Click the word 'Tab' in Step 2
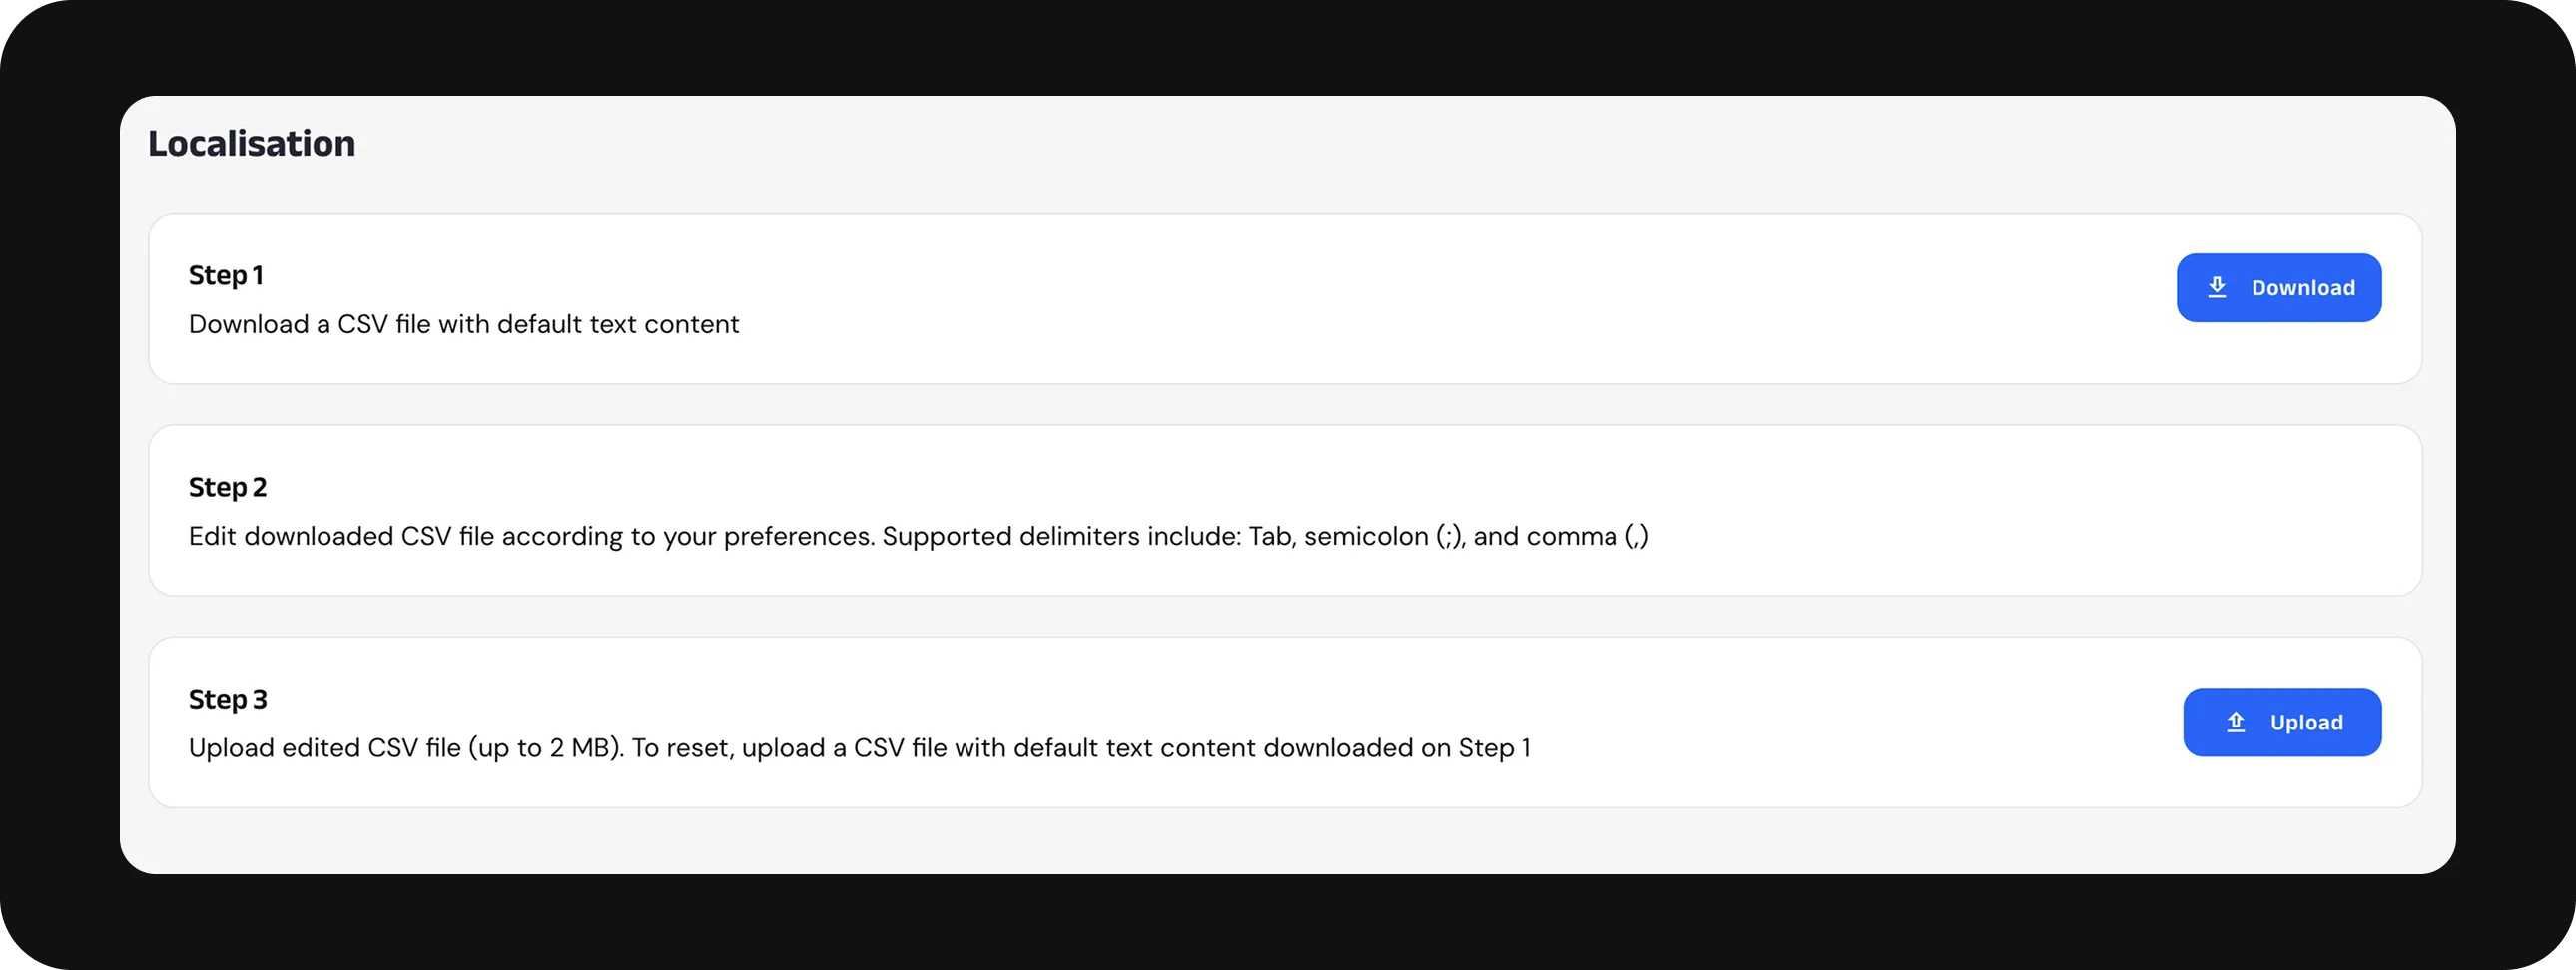 click(x=1271, y=536)
